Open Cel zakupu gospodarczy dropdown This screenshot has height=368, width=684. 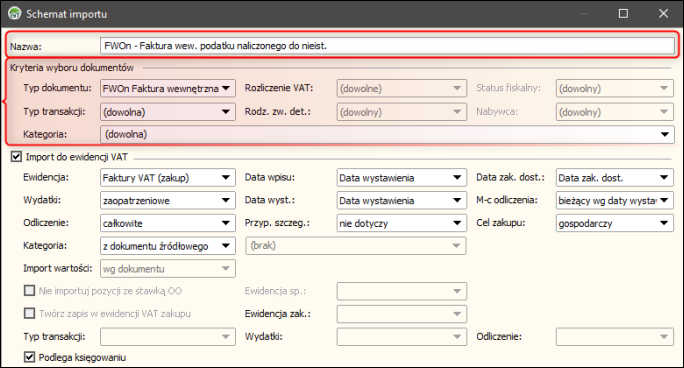click(x=615, y=223)
